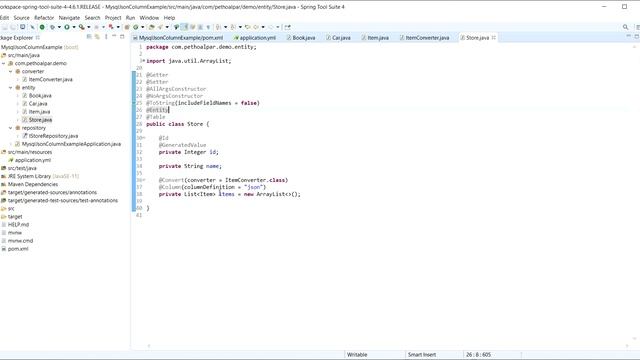Switch to the application.yml tab
The width and height of the screenshot is (640, 360).
point(255,38)
